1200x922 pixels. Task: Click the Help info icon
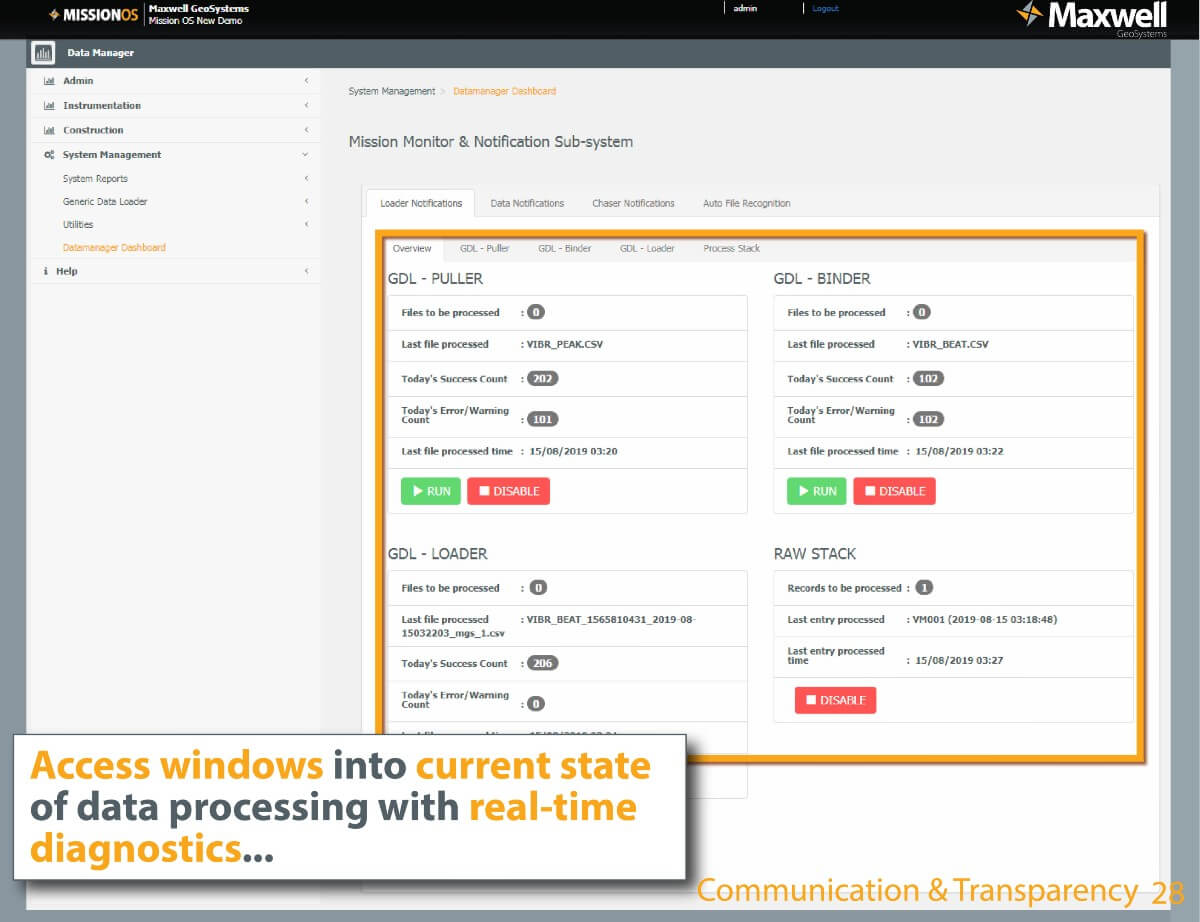tap(46, 271)
